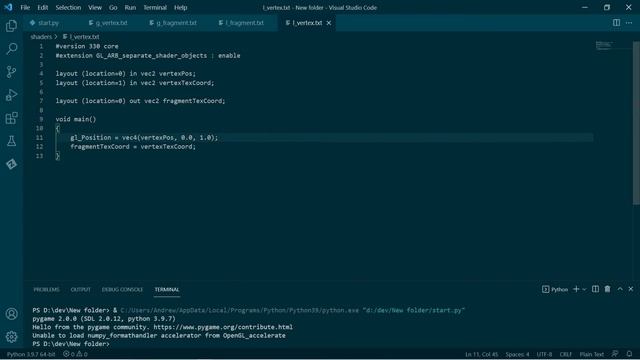Open the View menu

coord(95,7)
